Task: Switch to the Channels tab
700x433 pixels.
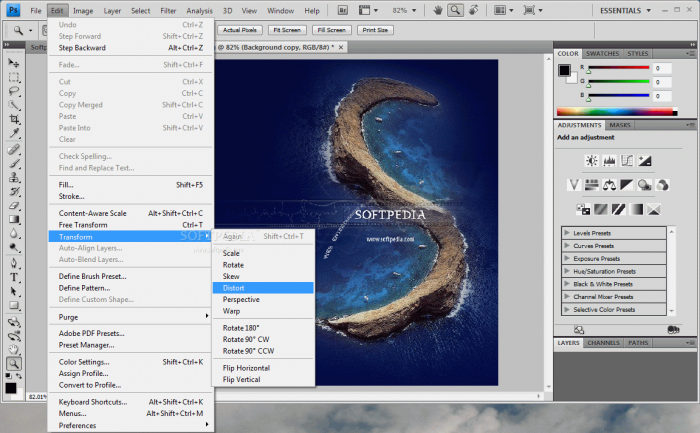Action: tap(603, 343)
